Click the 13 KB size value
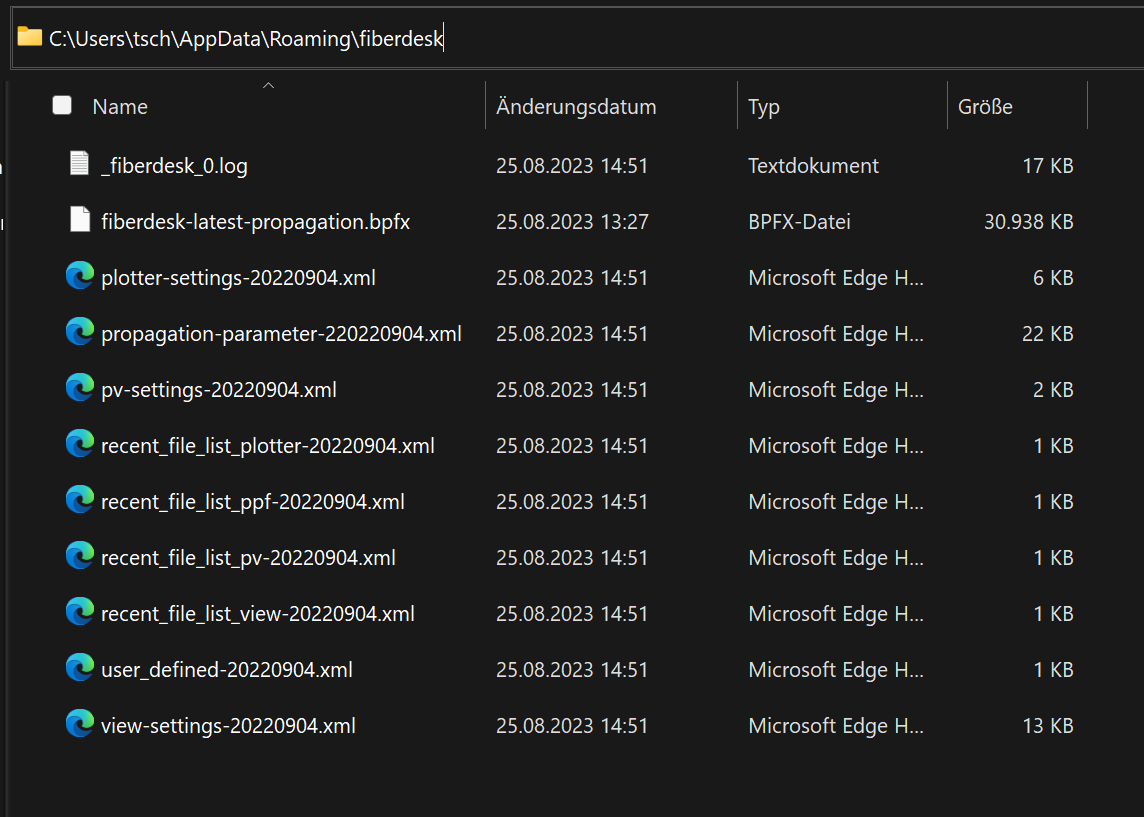Image resolution: width=1144 pixels, height=817 pixels. pos(1048,726)
